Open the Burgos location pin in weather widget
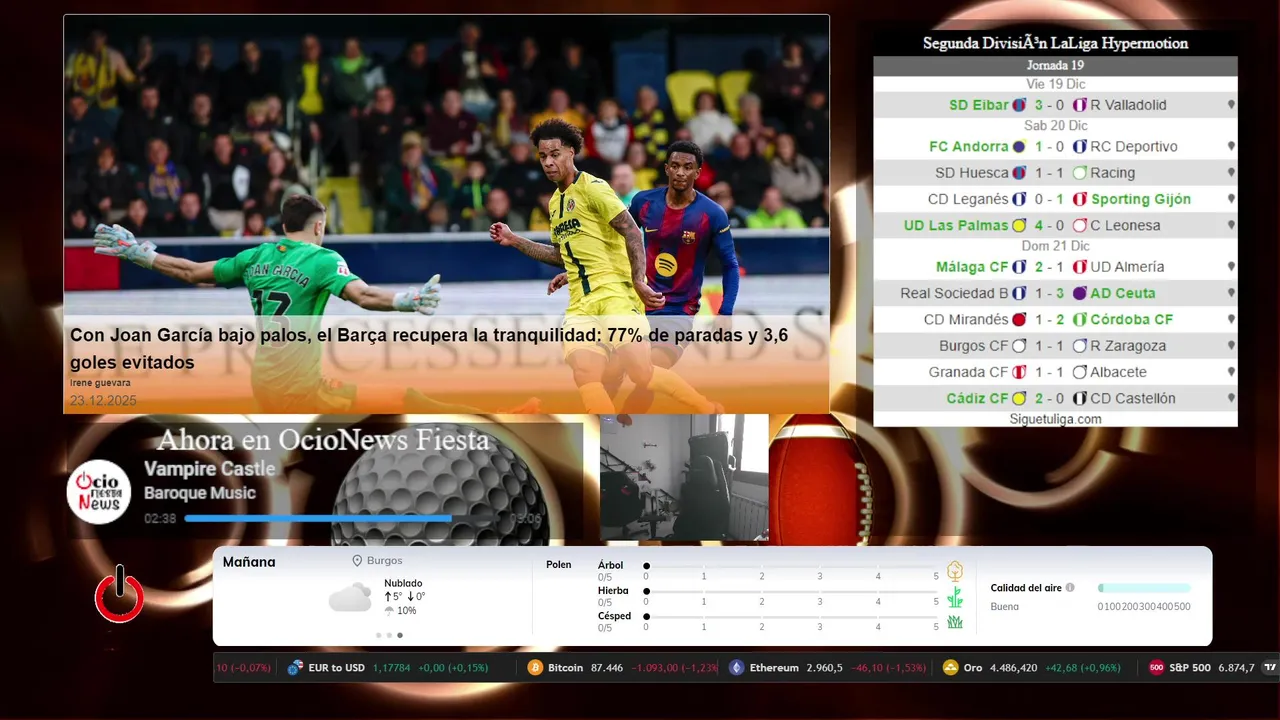This screenshot has width=1280, height=720. (357, 561)
